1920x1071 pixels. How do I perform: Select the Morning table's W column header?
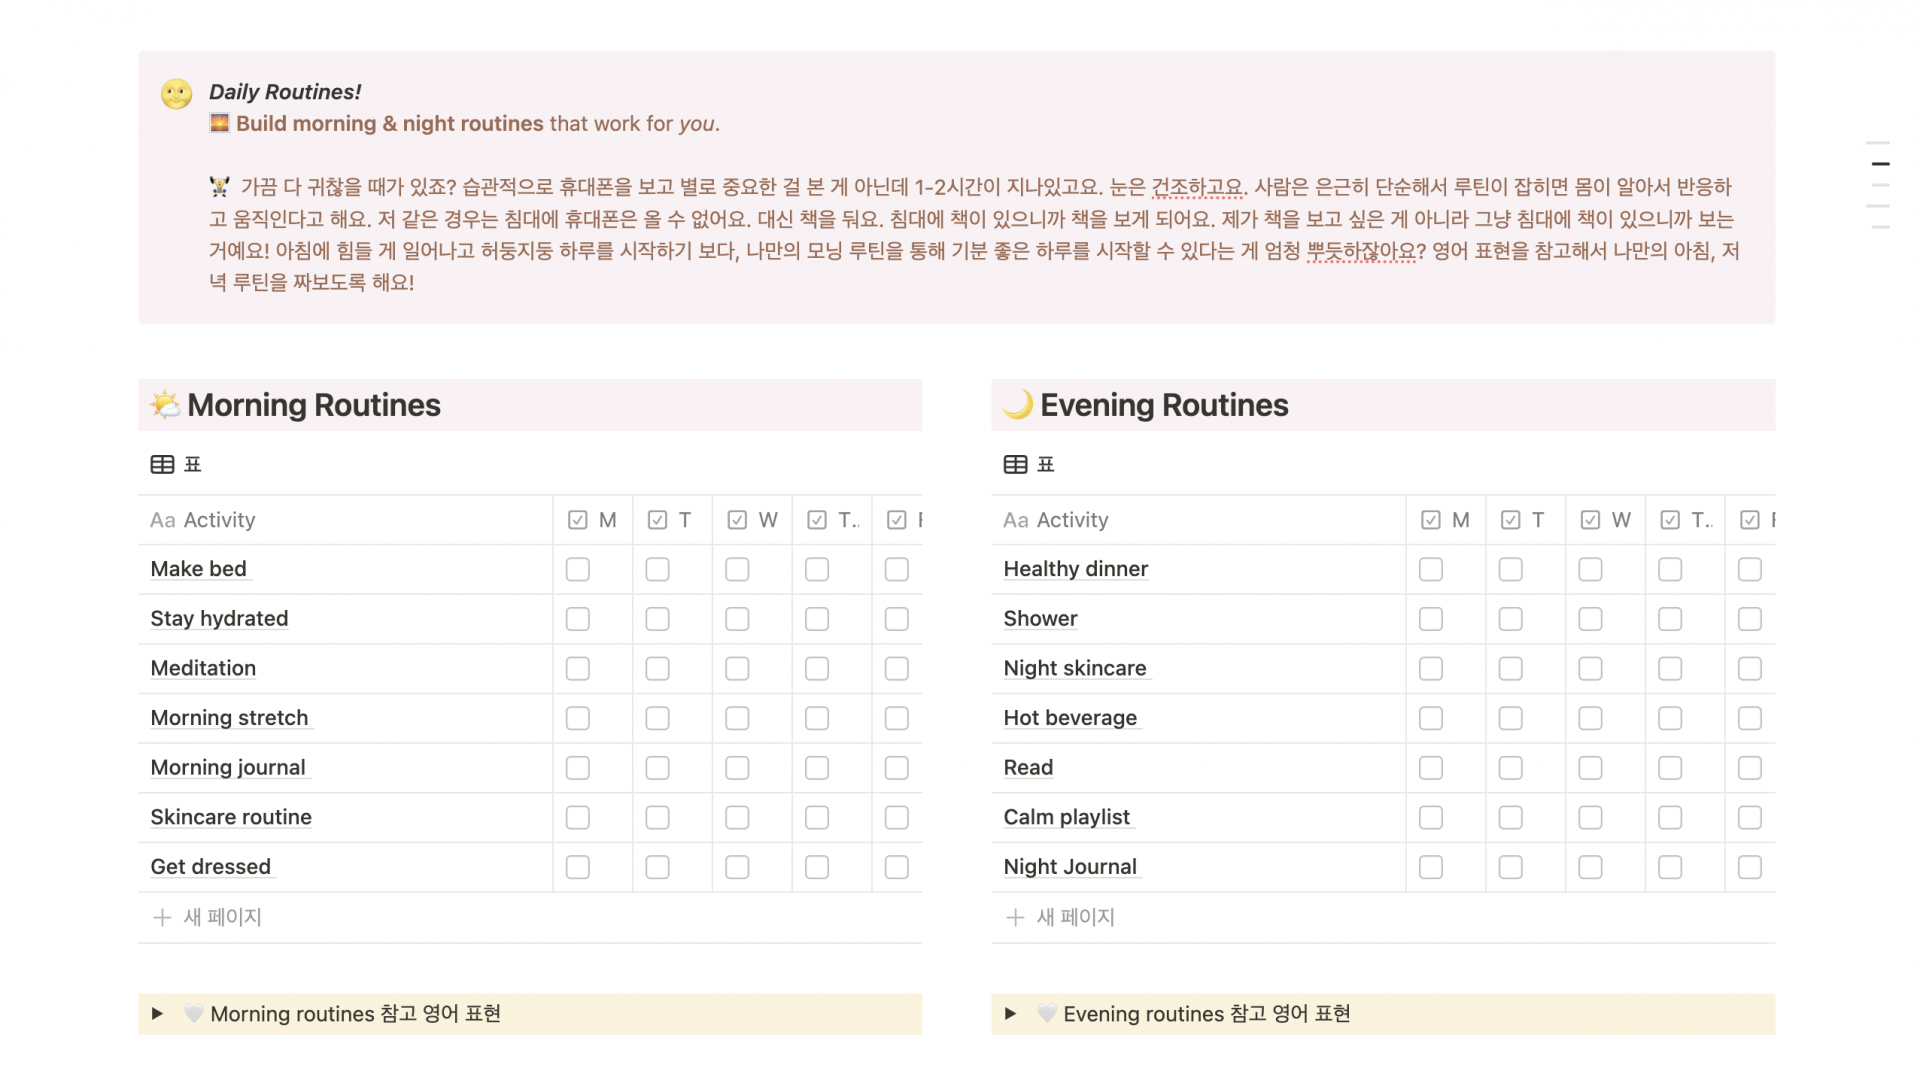752,520
